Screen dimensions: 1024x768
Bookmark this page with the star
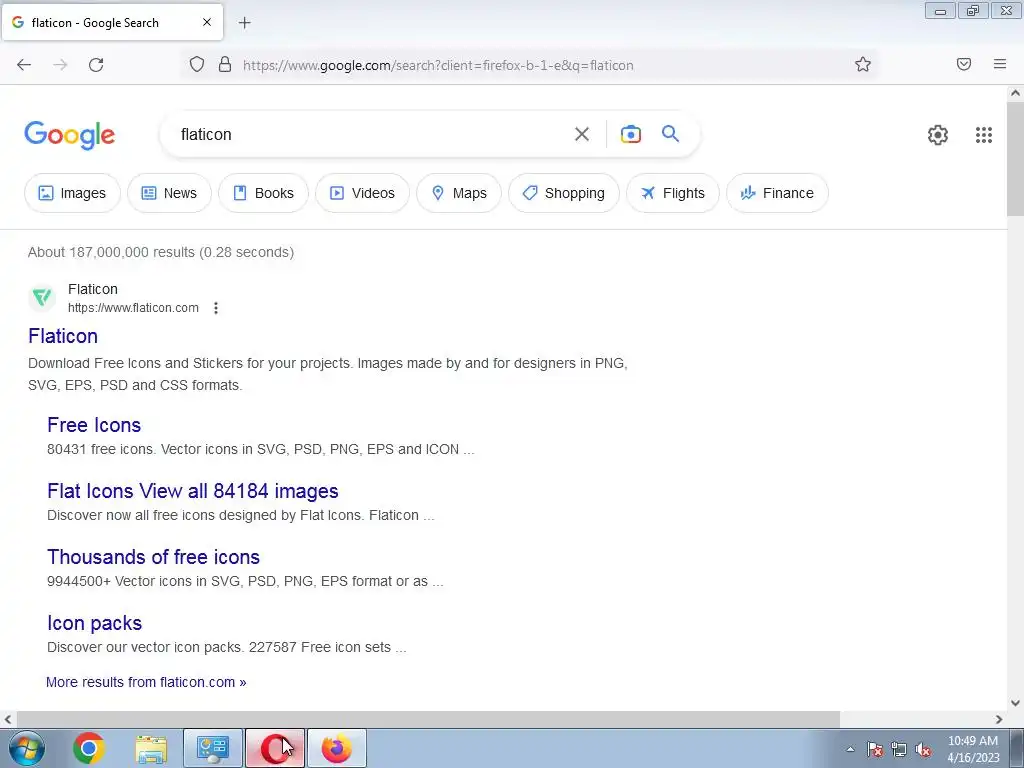point(863,64)
